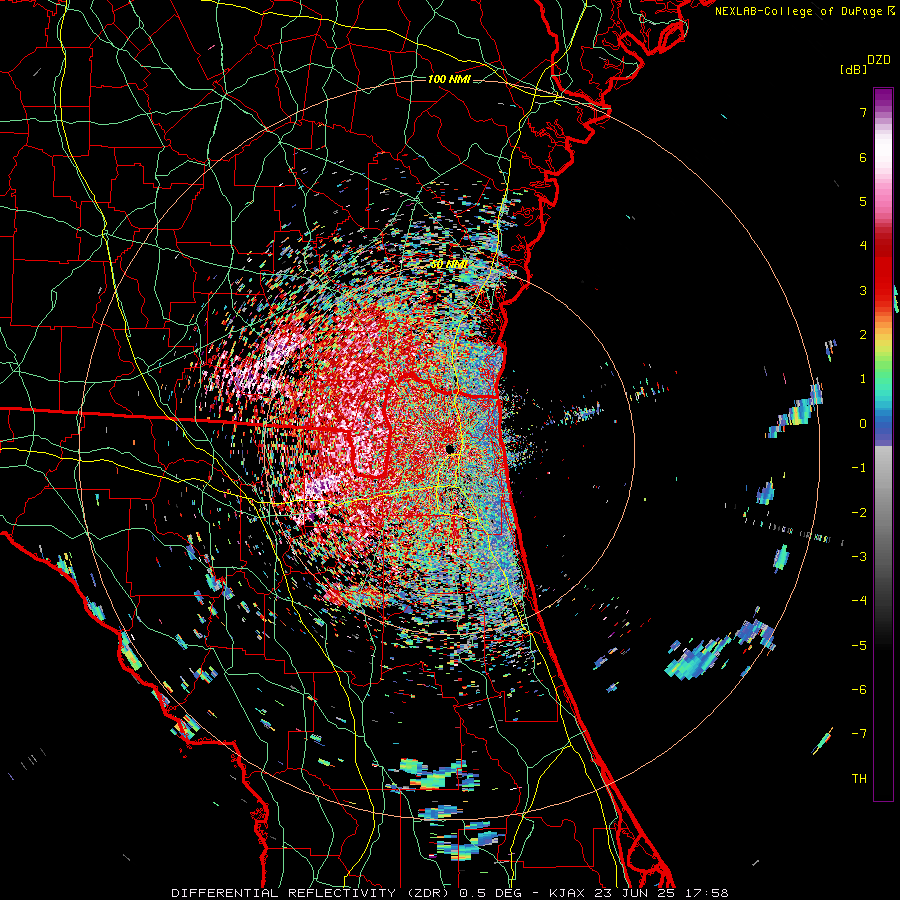Screen dimensions: 900x900
Task: Click the positive 6 scale value
Action: click(x=863, y=157)
